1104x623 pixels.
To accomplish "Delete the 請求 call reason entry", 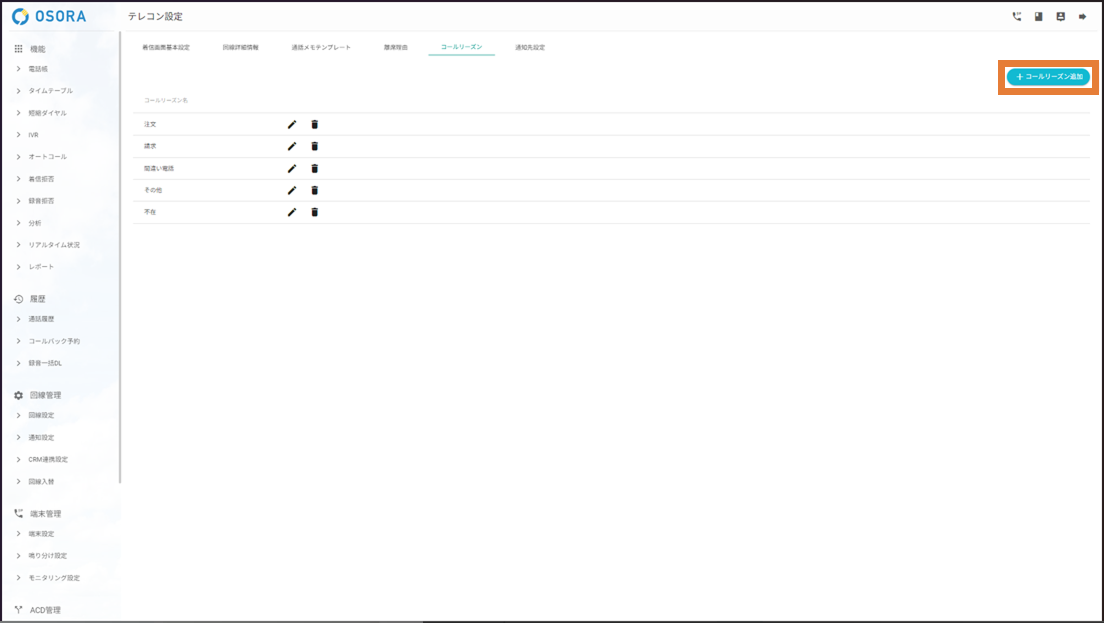I will (x=315, y=146).
